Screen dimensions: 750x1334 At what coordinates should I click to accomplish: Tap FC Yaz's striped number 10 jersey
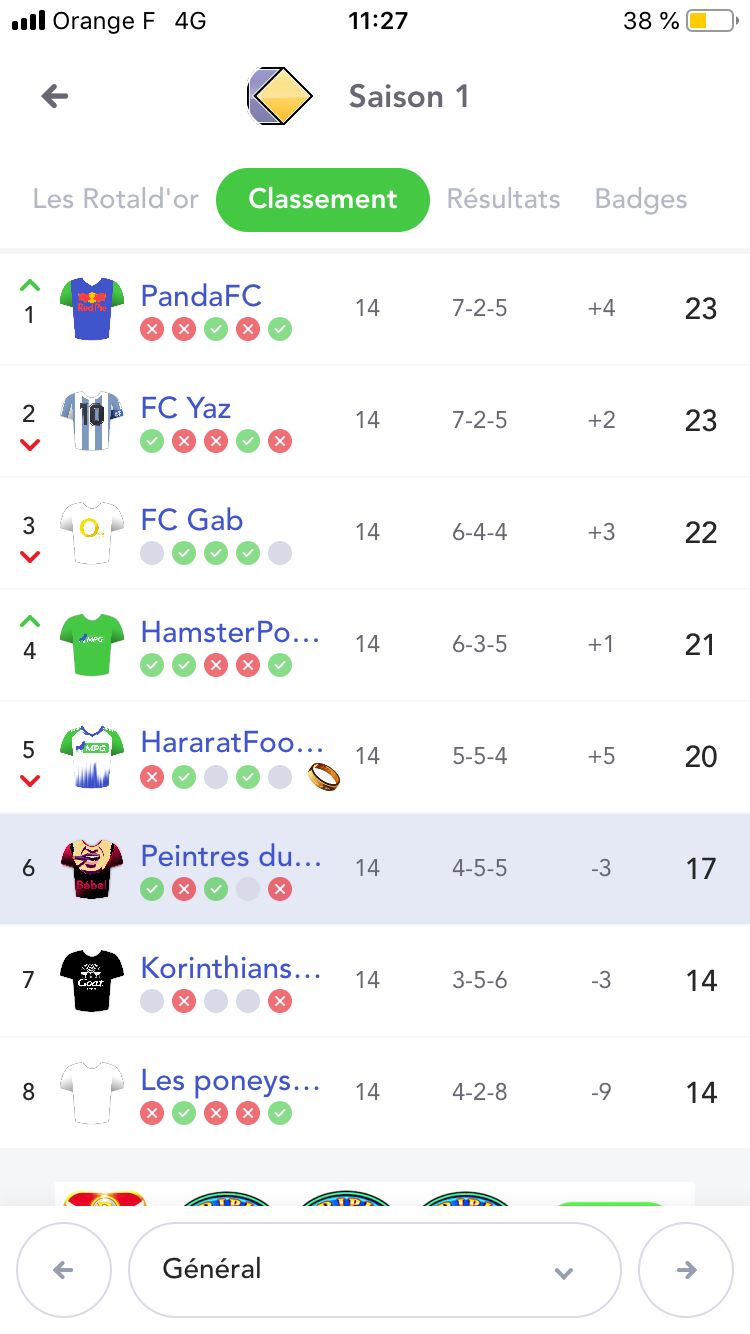pyautogui.click(x=90, y=420)
